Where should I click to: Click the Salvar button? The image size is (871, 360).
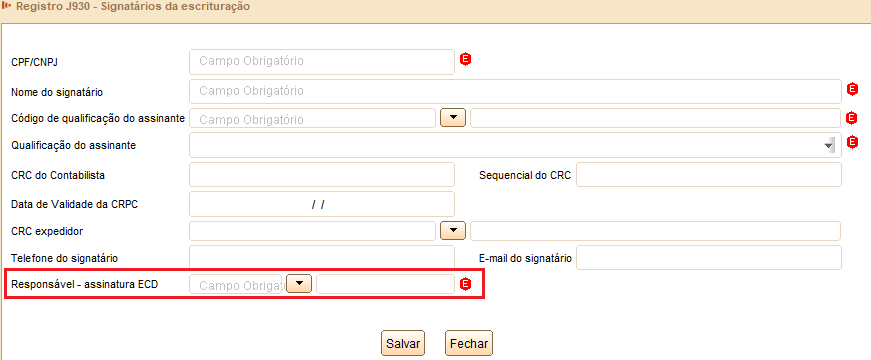pyautogui.click(x=403, y=343)
